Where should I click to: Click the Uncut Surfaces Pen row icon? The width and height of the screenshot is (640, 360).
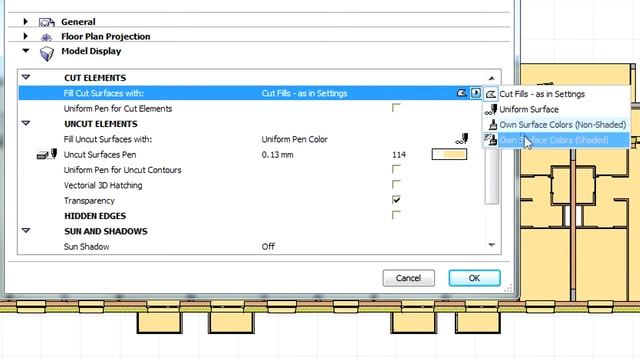coord(47,155)
